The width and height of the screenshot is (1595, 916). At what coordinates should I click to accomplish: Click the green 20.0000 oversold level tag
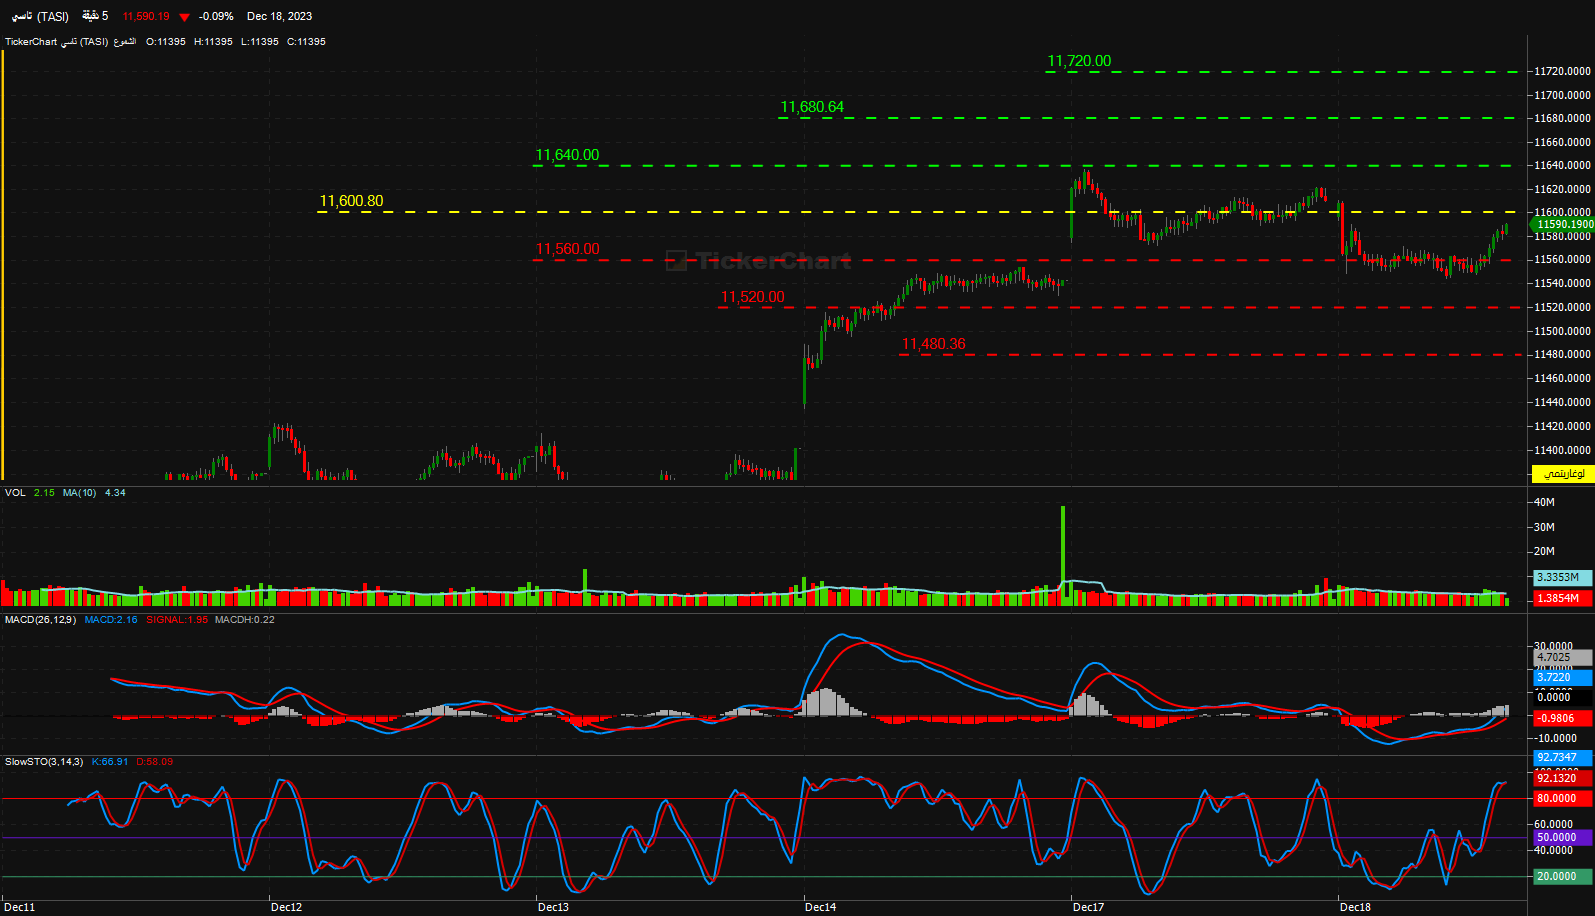[x=1561, y=877]
